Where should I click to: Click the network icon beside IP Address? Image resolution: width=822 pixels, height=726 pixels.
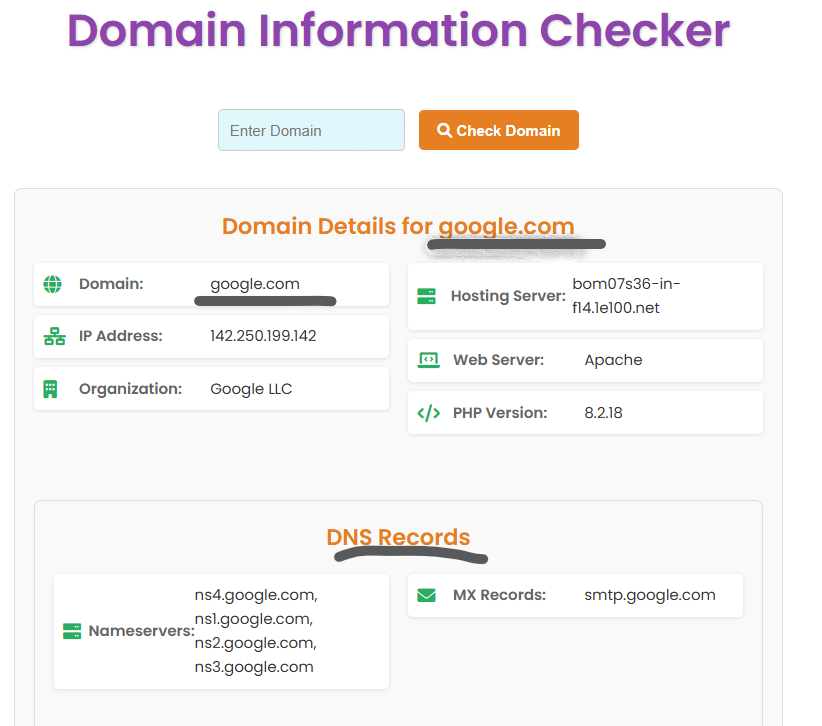point(55,336)
